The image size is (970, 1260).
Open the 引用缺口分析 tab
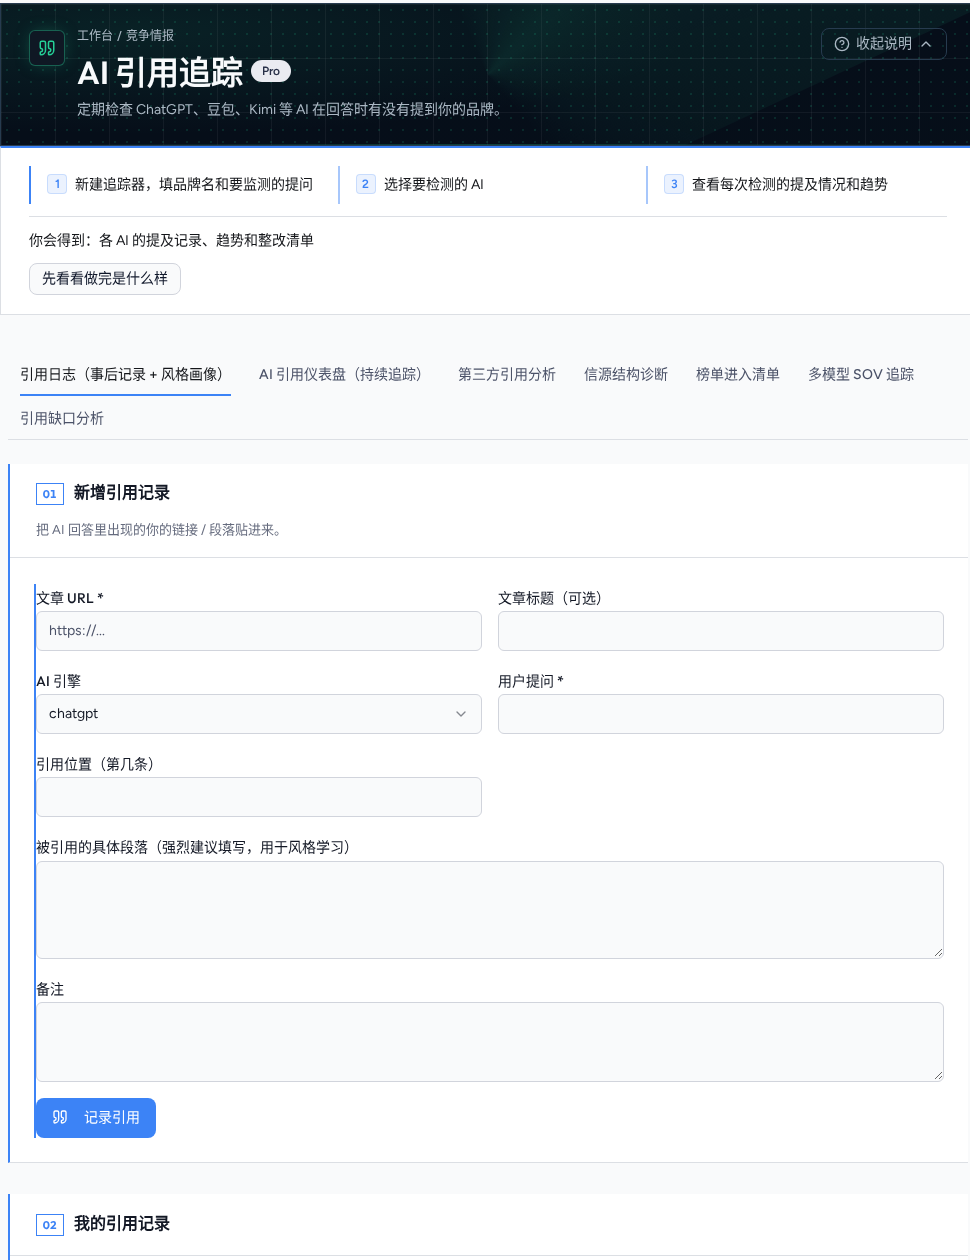pyautogui.click(x=62, y=418)
